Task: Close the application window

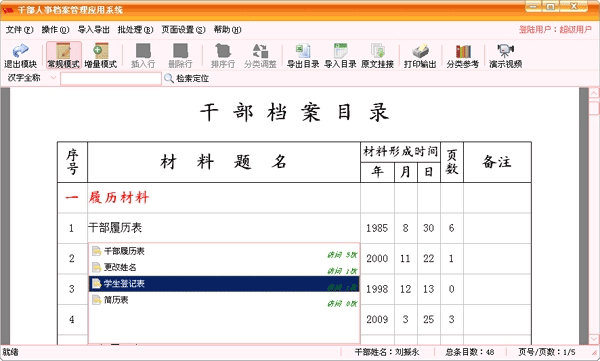Action: 574,6
